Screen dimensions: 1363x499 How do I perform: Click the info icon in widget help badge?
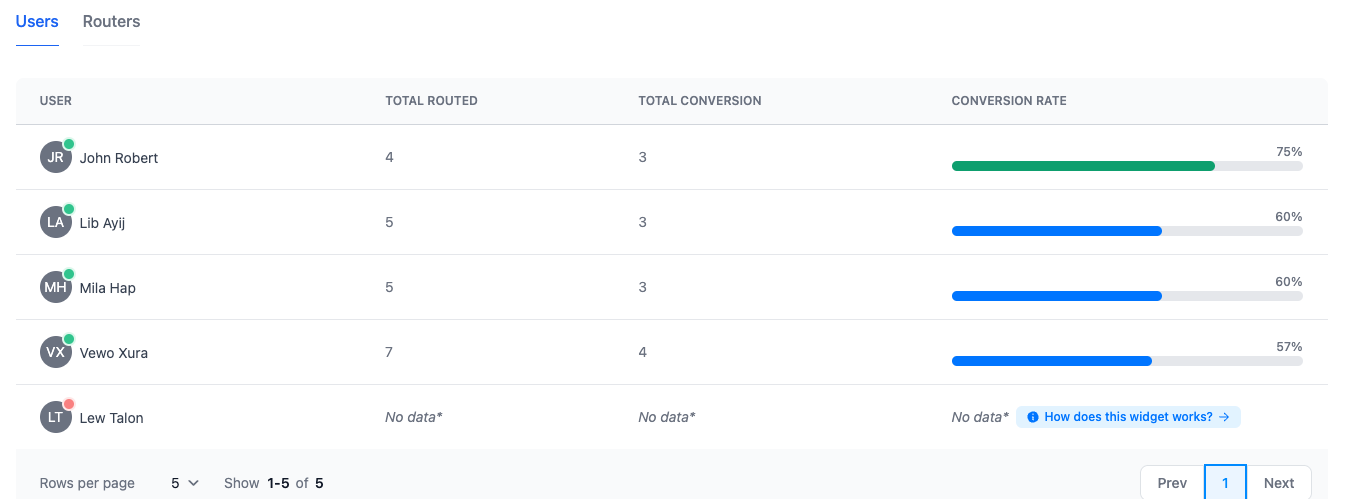1033,417
